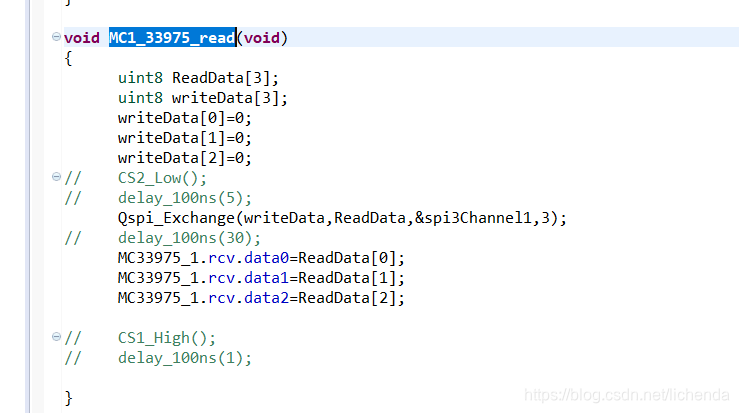This screenshot has height=413, width=739.
Task: Click the opening brace of the function
Action: (68, 58)
